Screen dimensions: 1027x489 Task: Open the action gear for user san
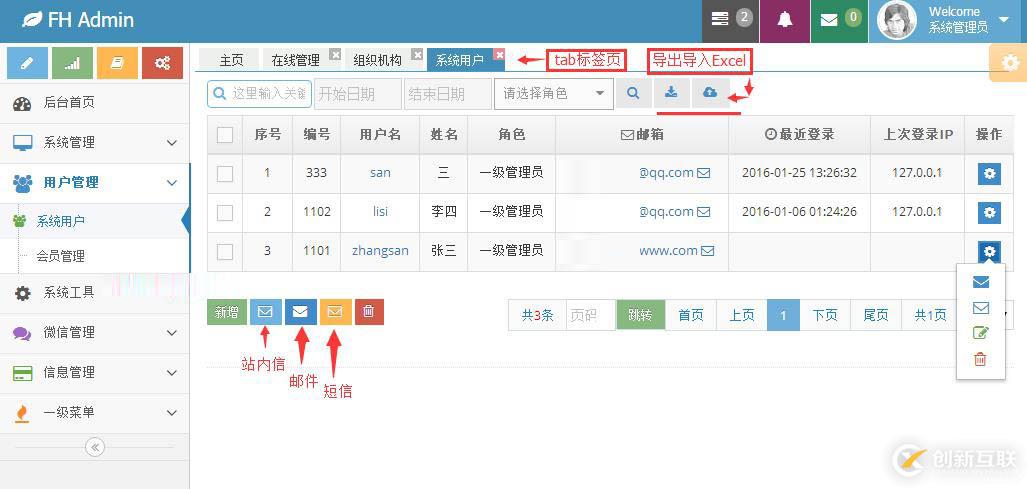pos(989,173)
